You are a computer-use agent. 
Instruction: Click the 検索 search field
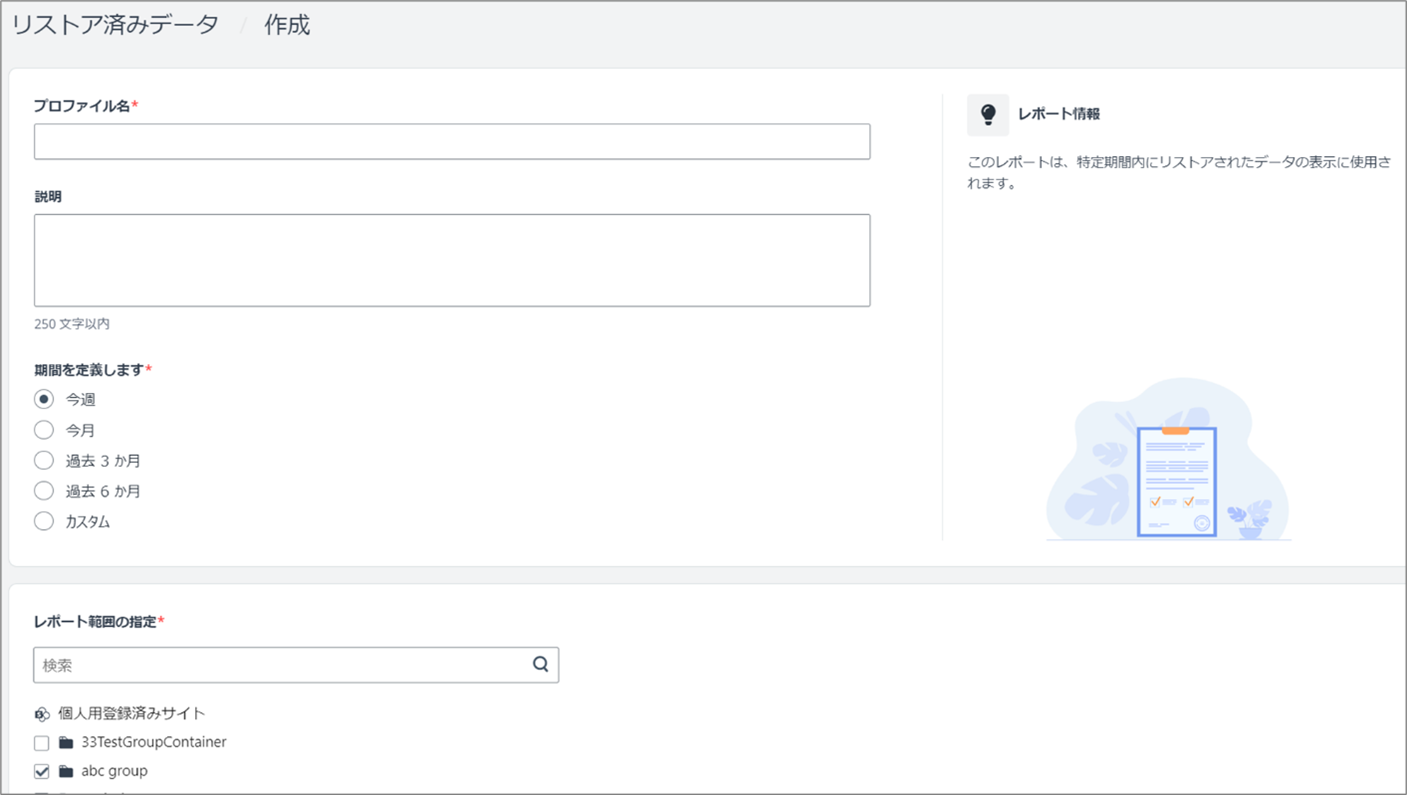pos(296,665)
